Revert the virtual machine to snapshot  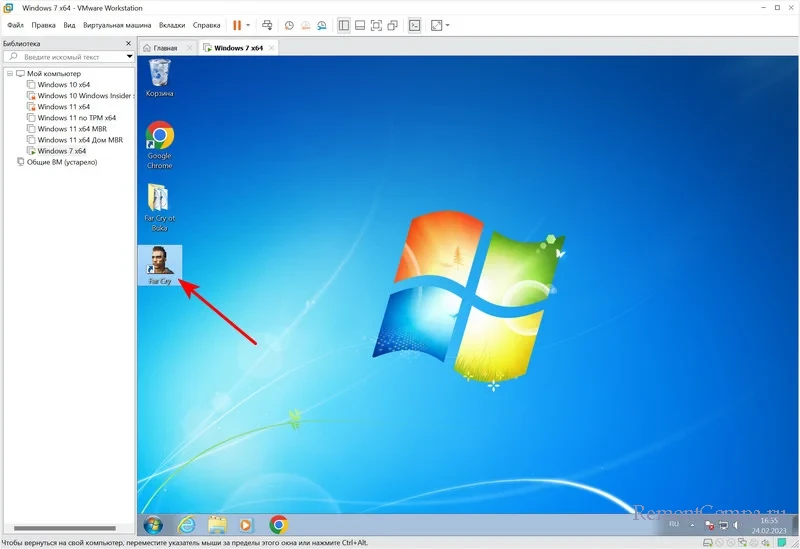305,25
